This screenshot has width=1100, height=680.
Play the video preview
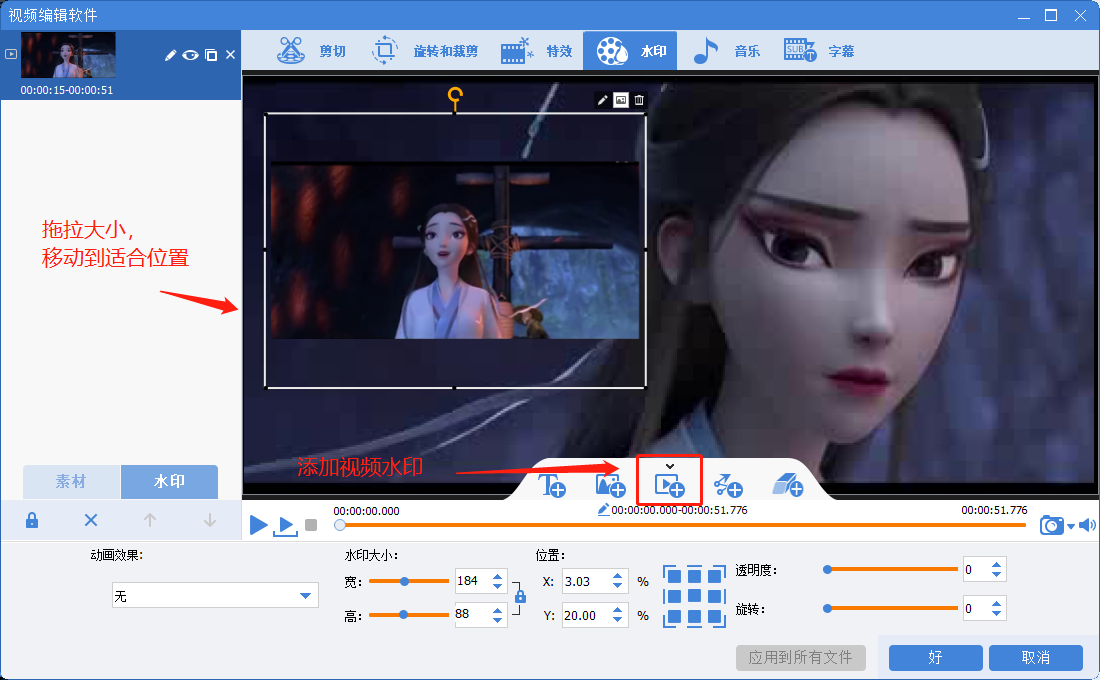(258, 524)
